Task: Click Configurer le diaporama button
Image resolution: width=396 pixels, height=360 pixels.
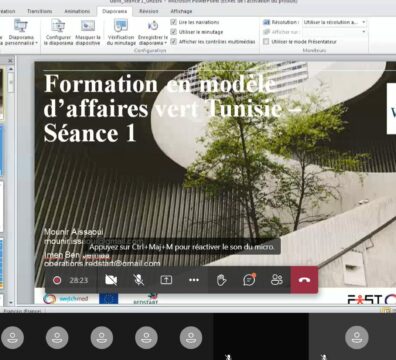Action: pos(58,33)
